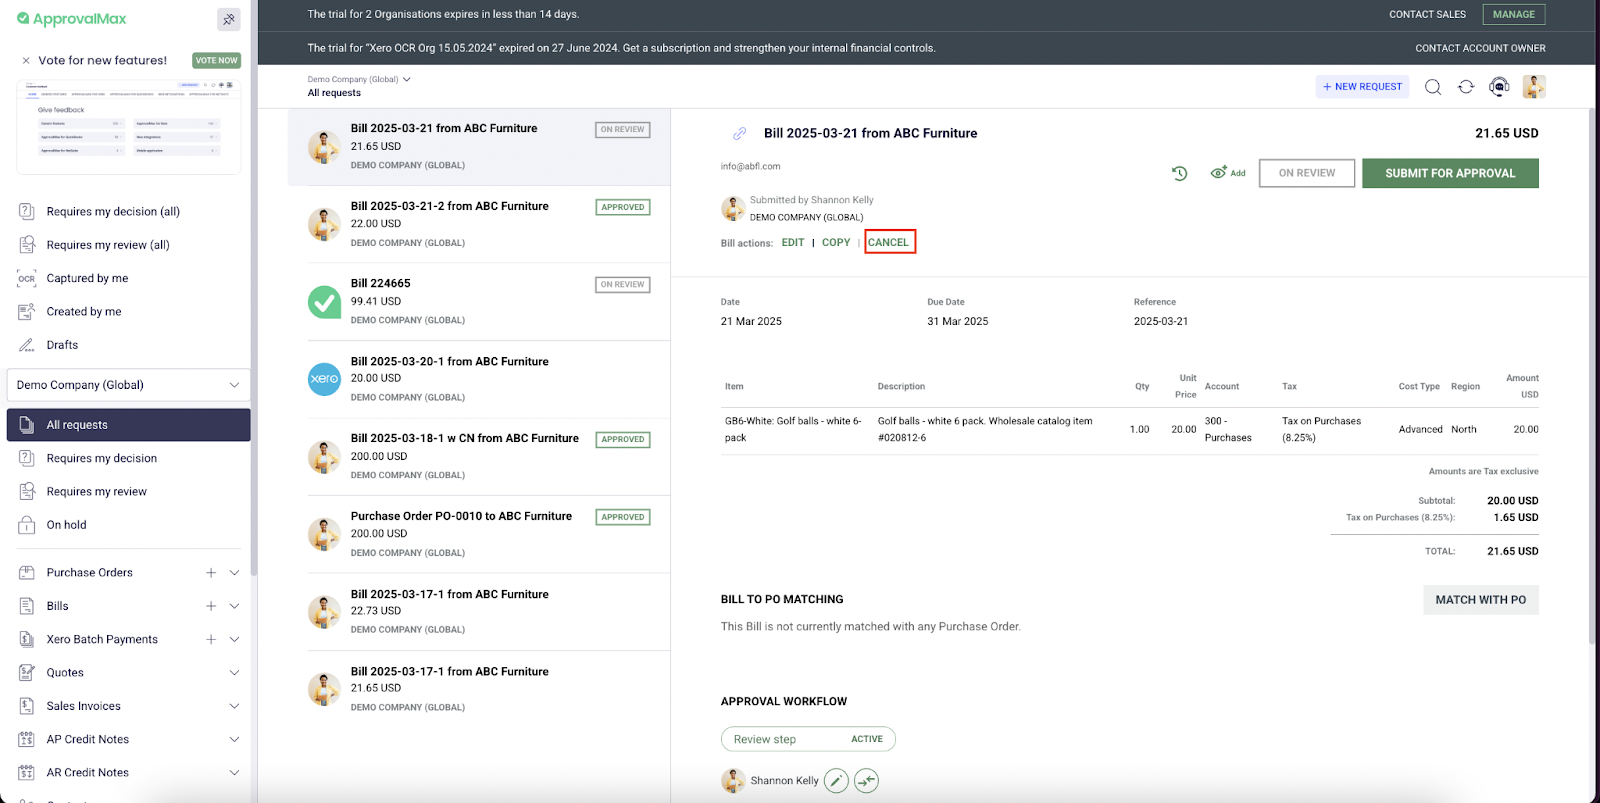1600x803 pixels.
Task: Click the Requires my decision icon under Demo Company
Action: pyautogui.click(x=27, y=458)
